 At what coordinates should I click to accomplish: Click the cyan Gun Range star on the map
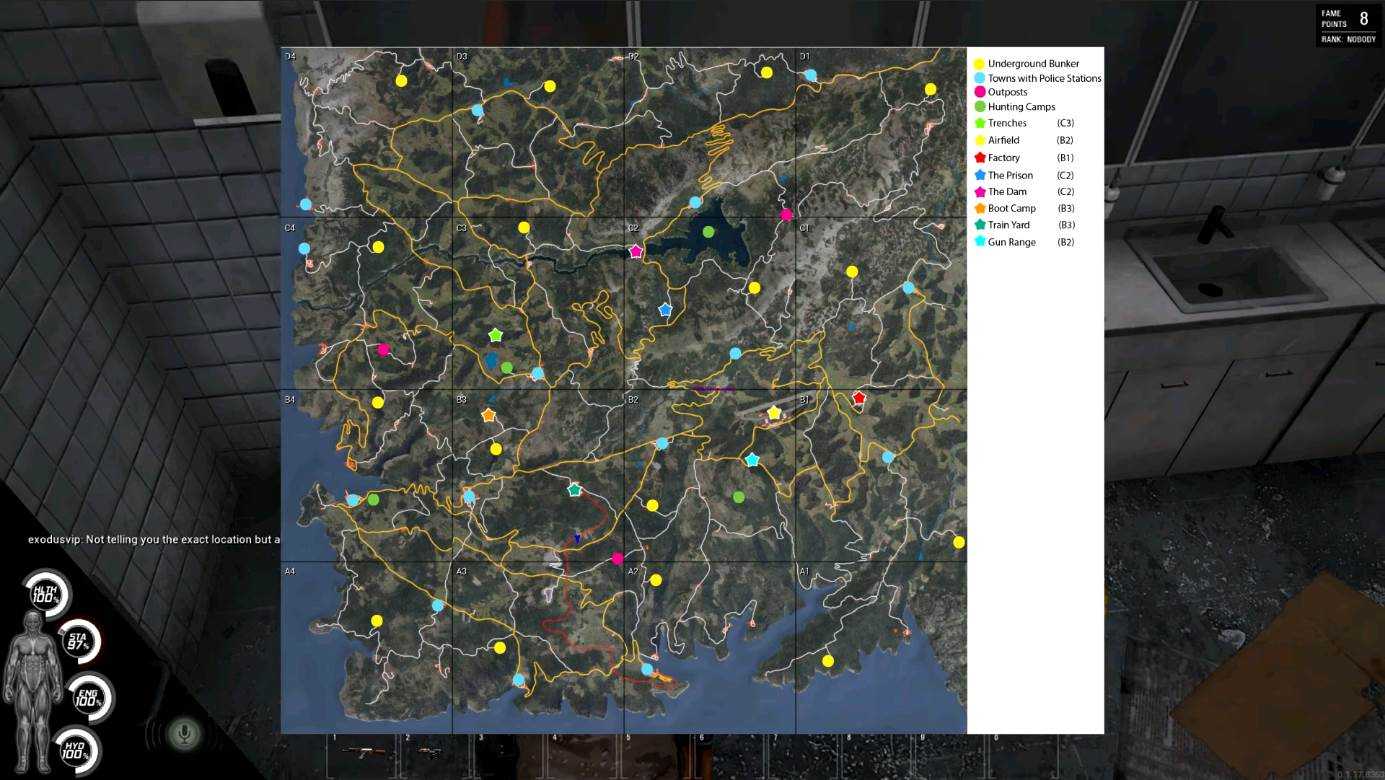pos(752,460)
